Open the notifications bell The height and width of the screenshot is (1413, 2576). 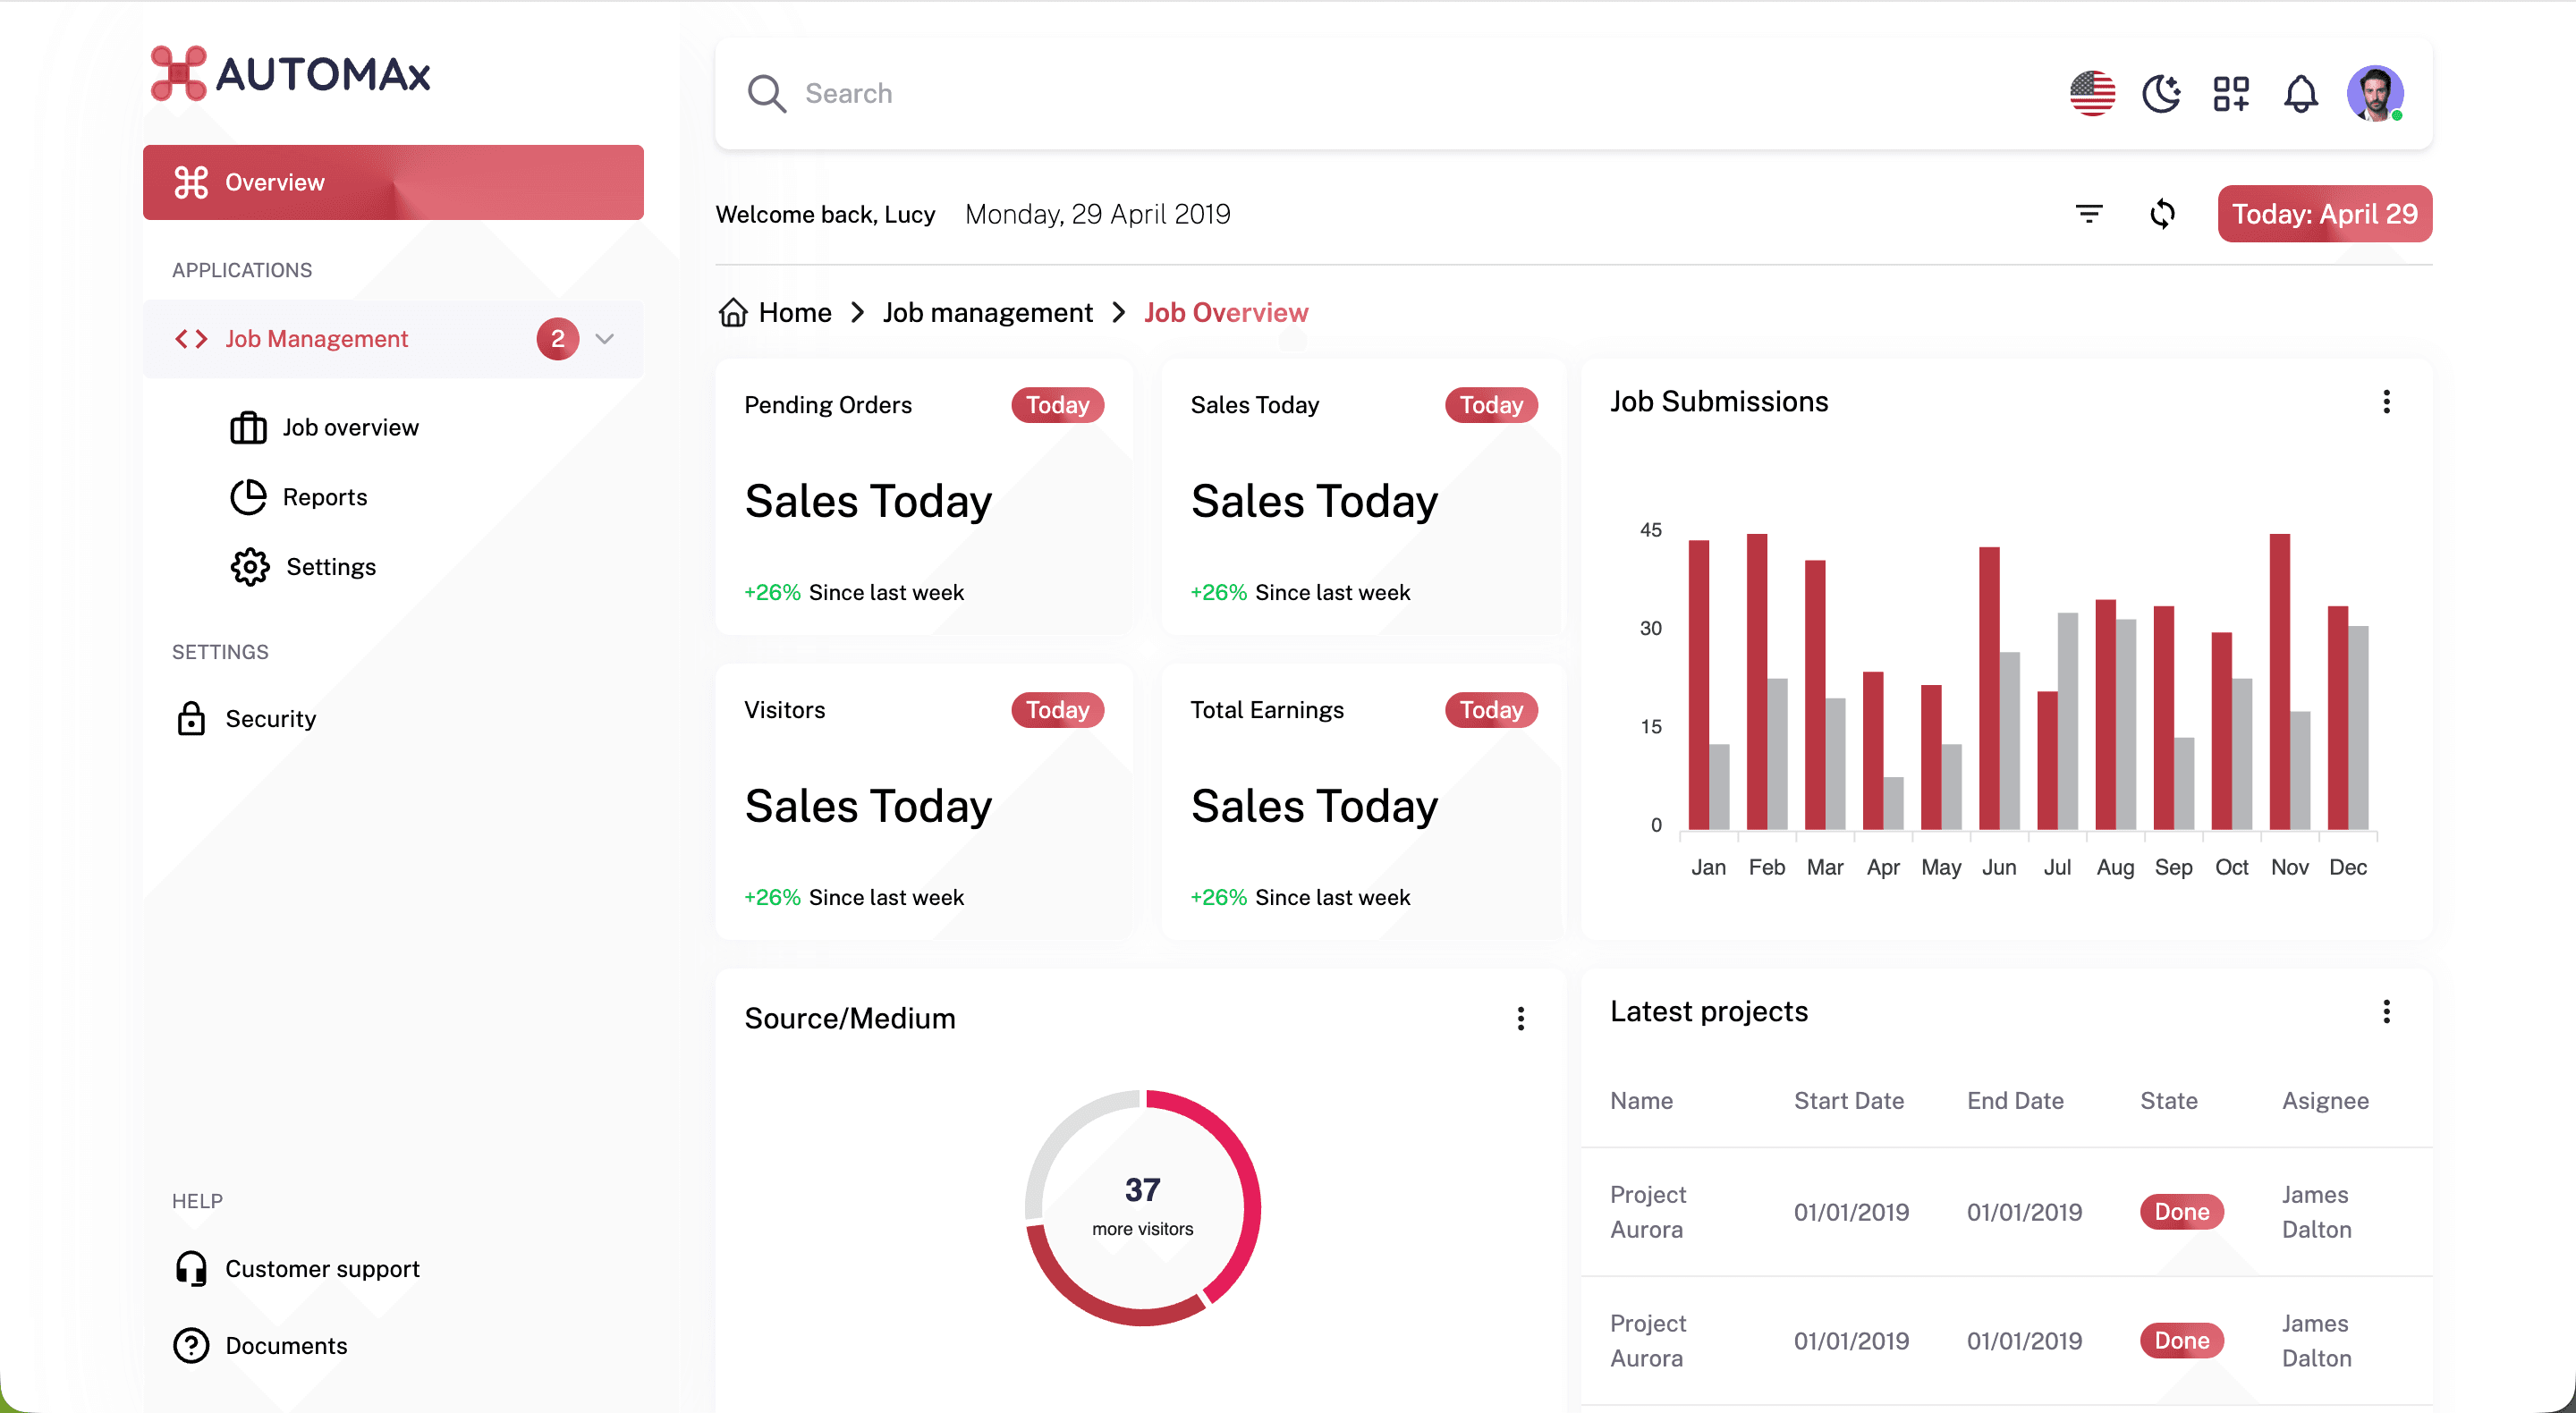[2301, 94]
